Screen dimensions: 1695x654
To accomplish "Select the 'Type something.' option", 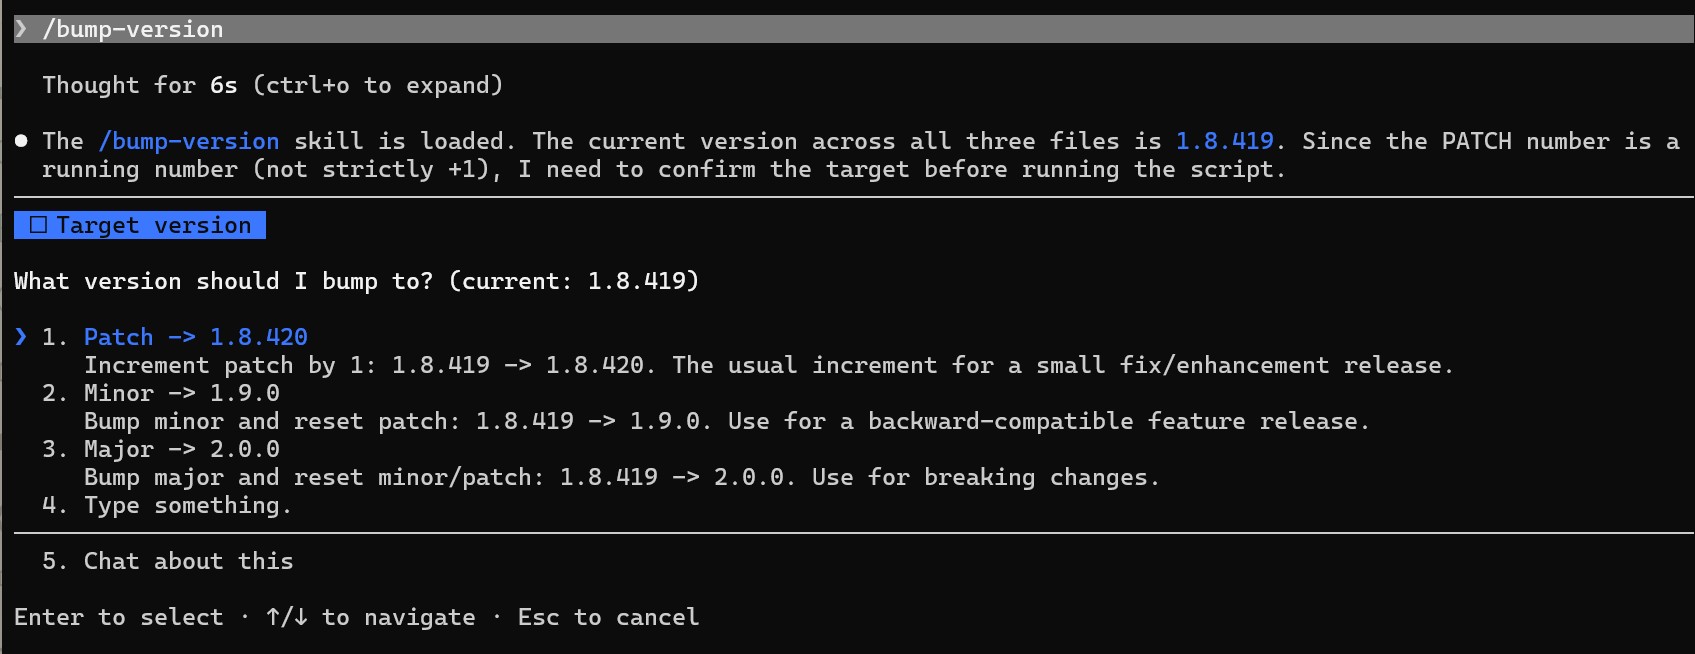I will point(188,505).
